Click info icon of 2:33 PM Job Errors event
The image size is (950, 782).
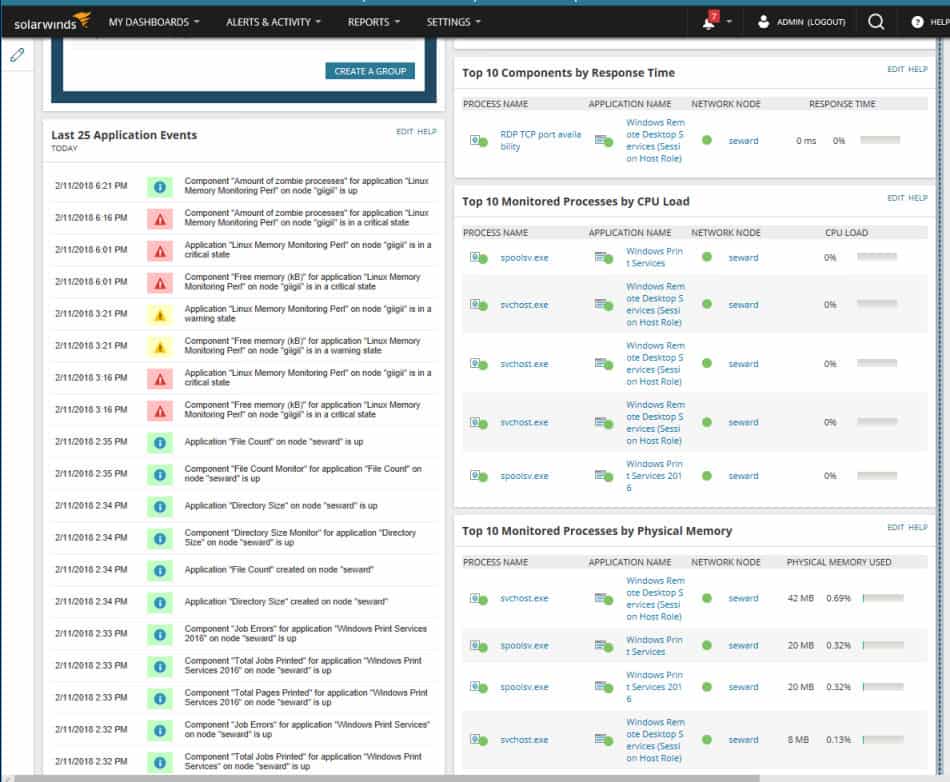click(x=160, y=634)
